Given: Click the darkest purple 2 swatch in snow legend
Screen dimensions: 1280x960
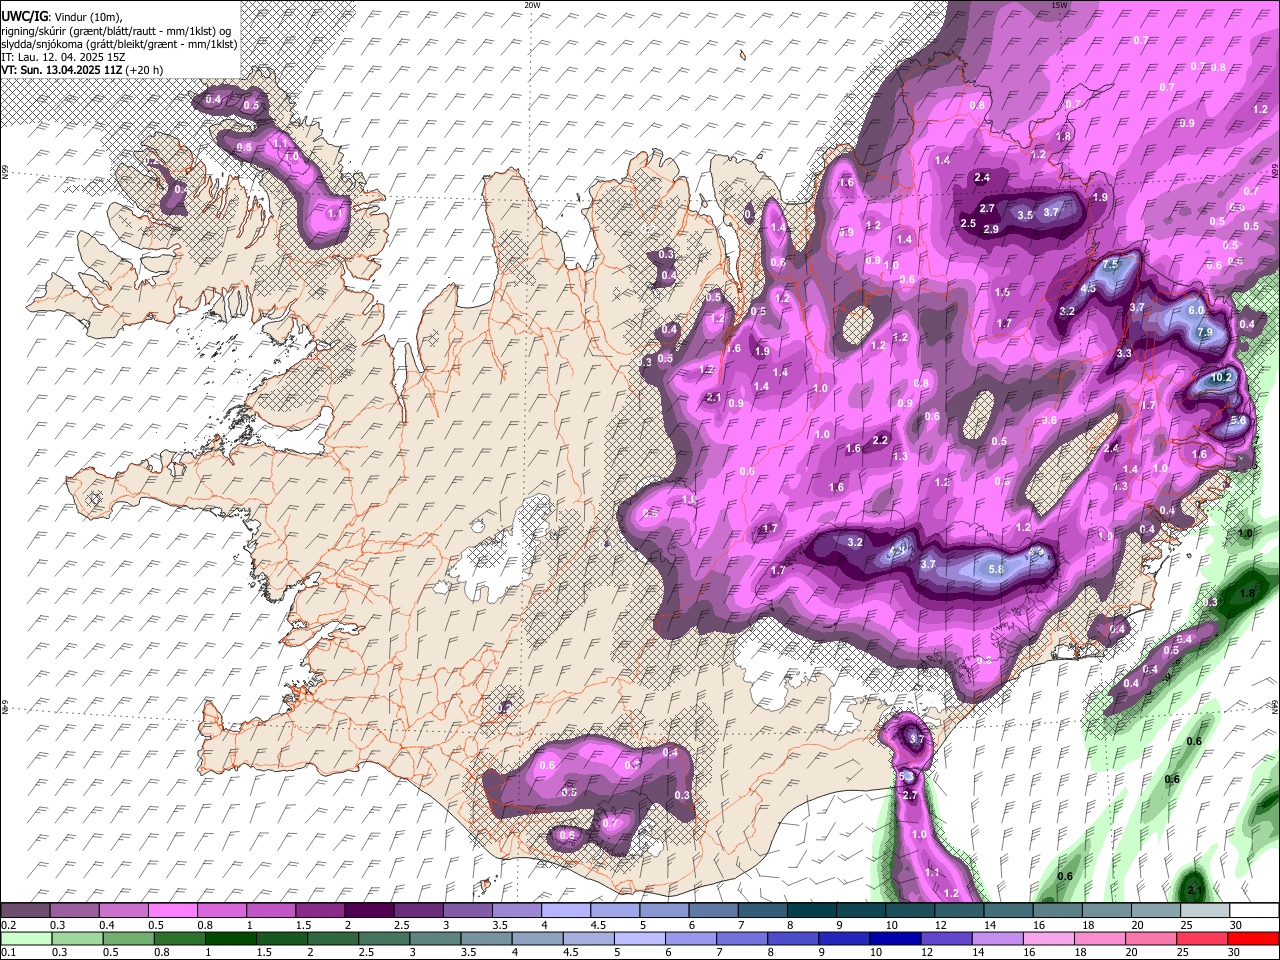Looking at the screenshot, I should pos(368,910).
